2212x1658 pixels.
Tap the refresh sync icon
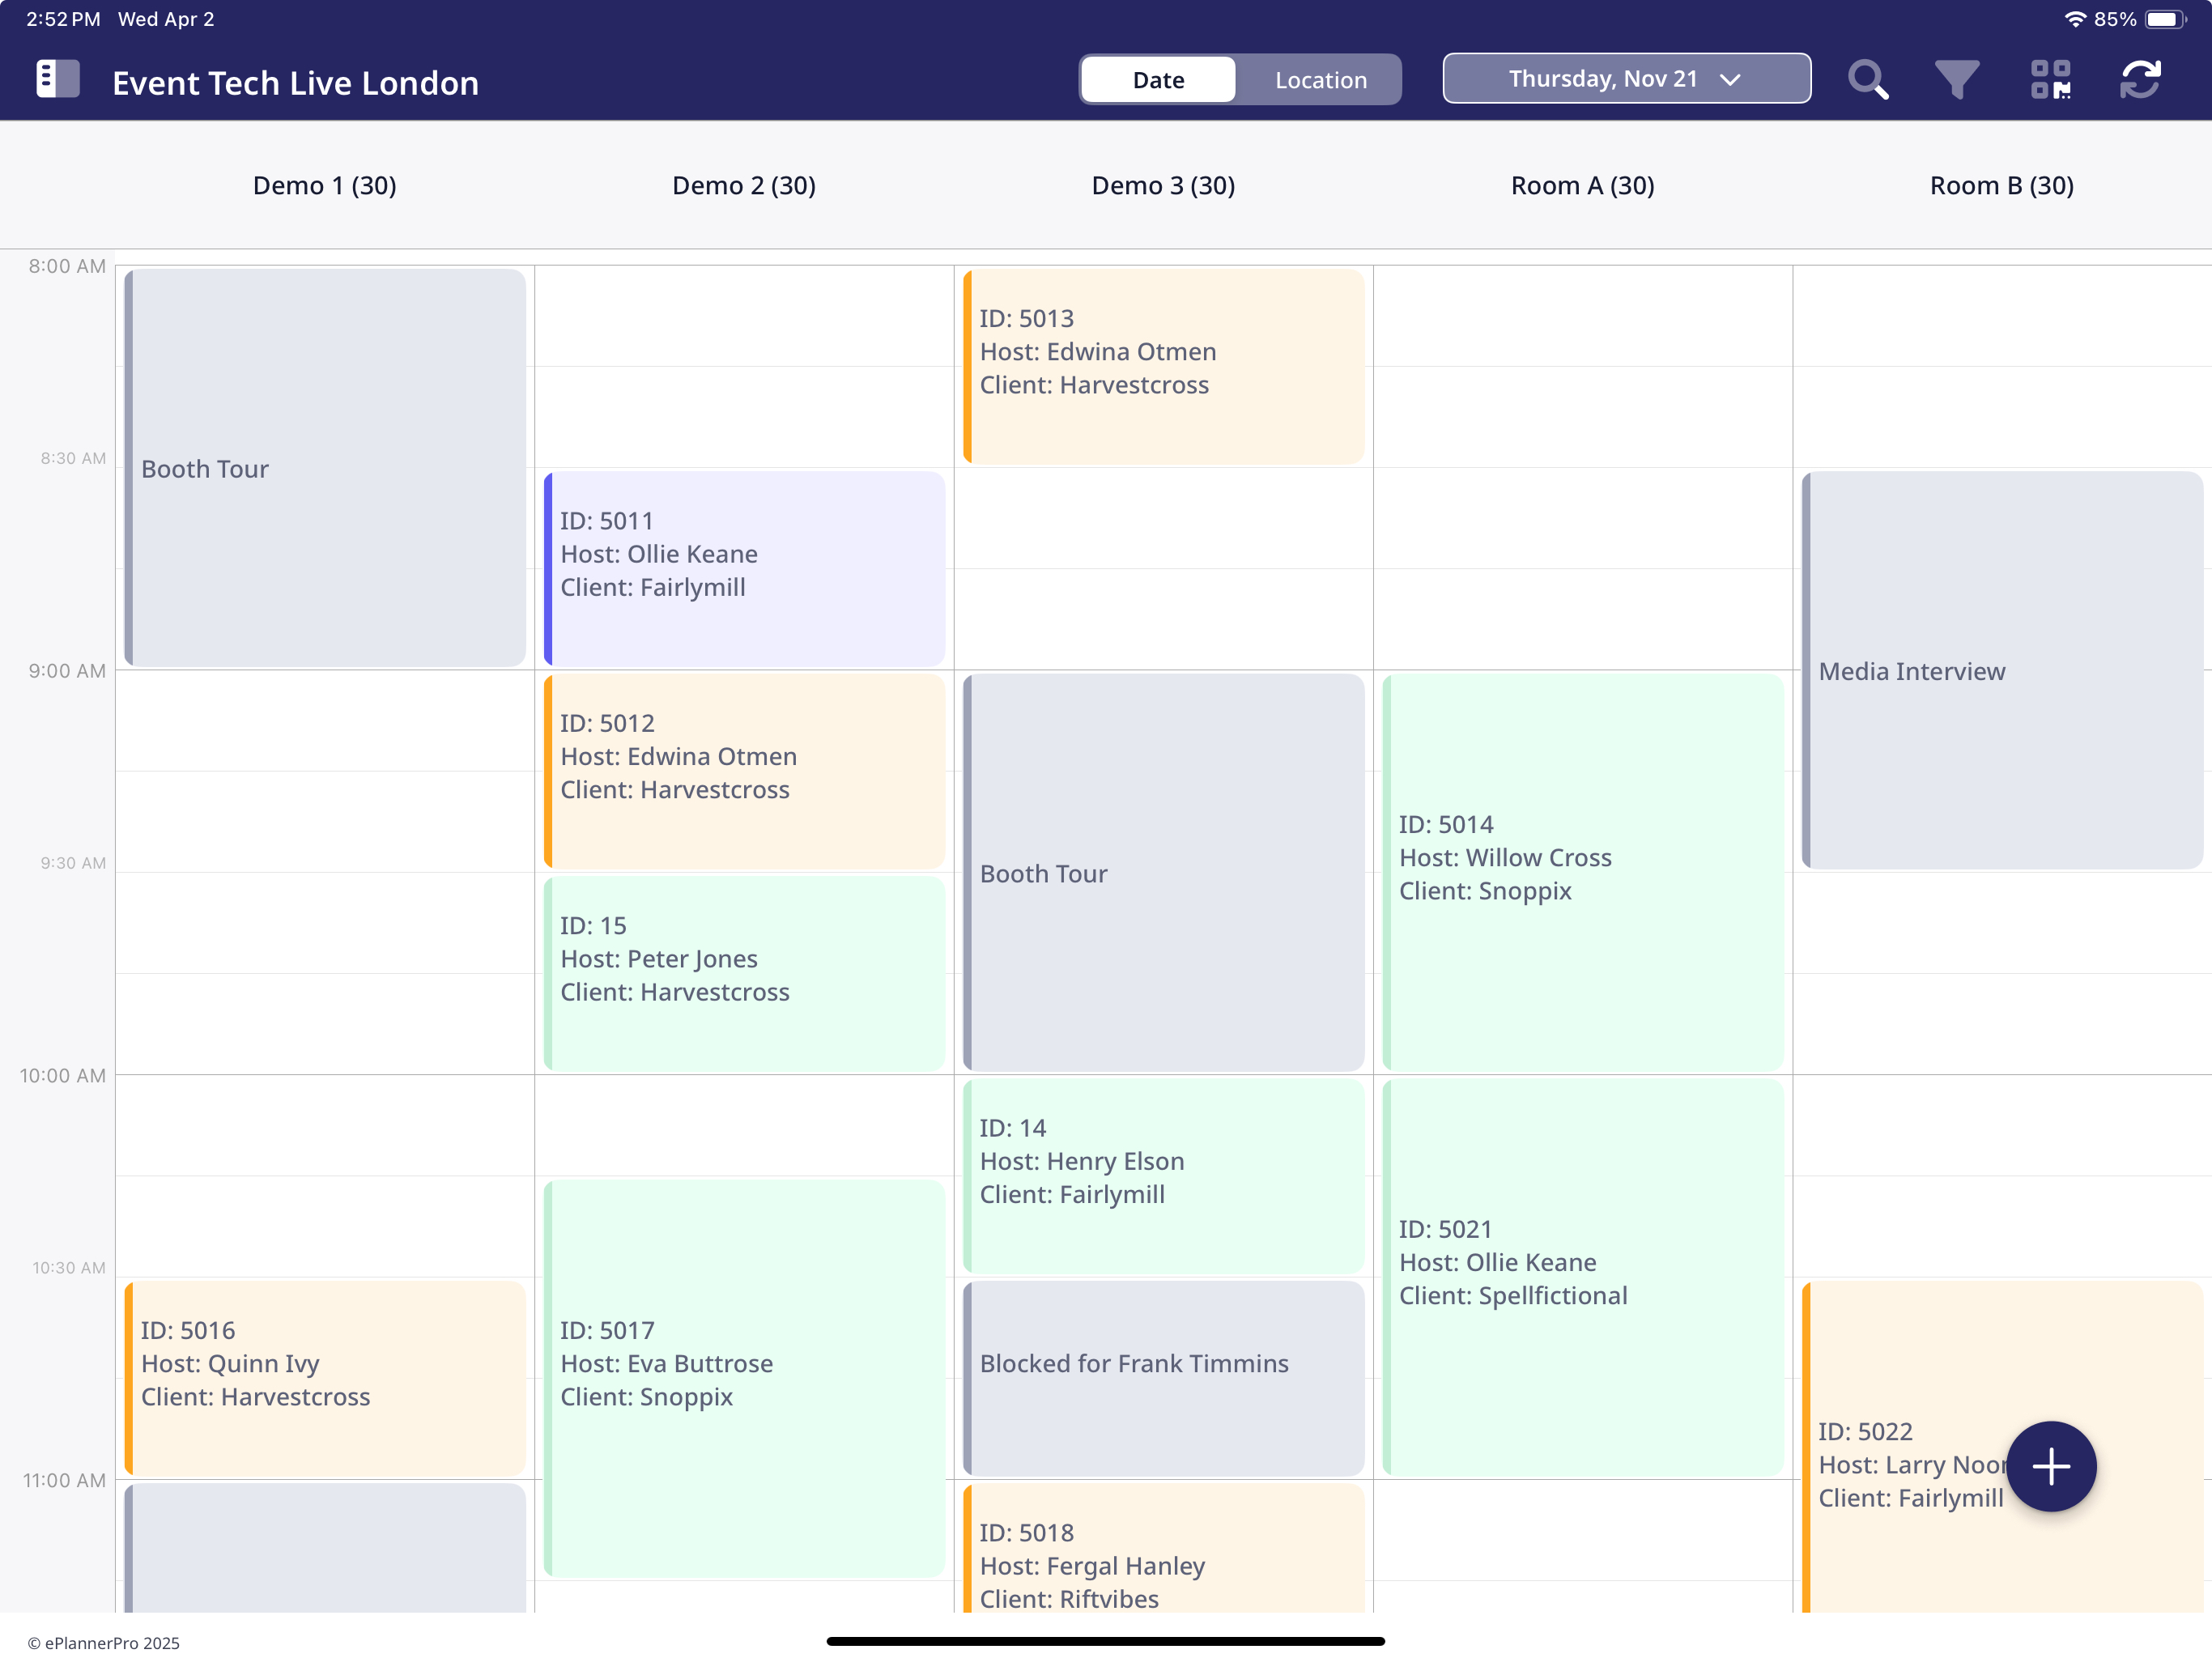(x=2140, y=80)
